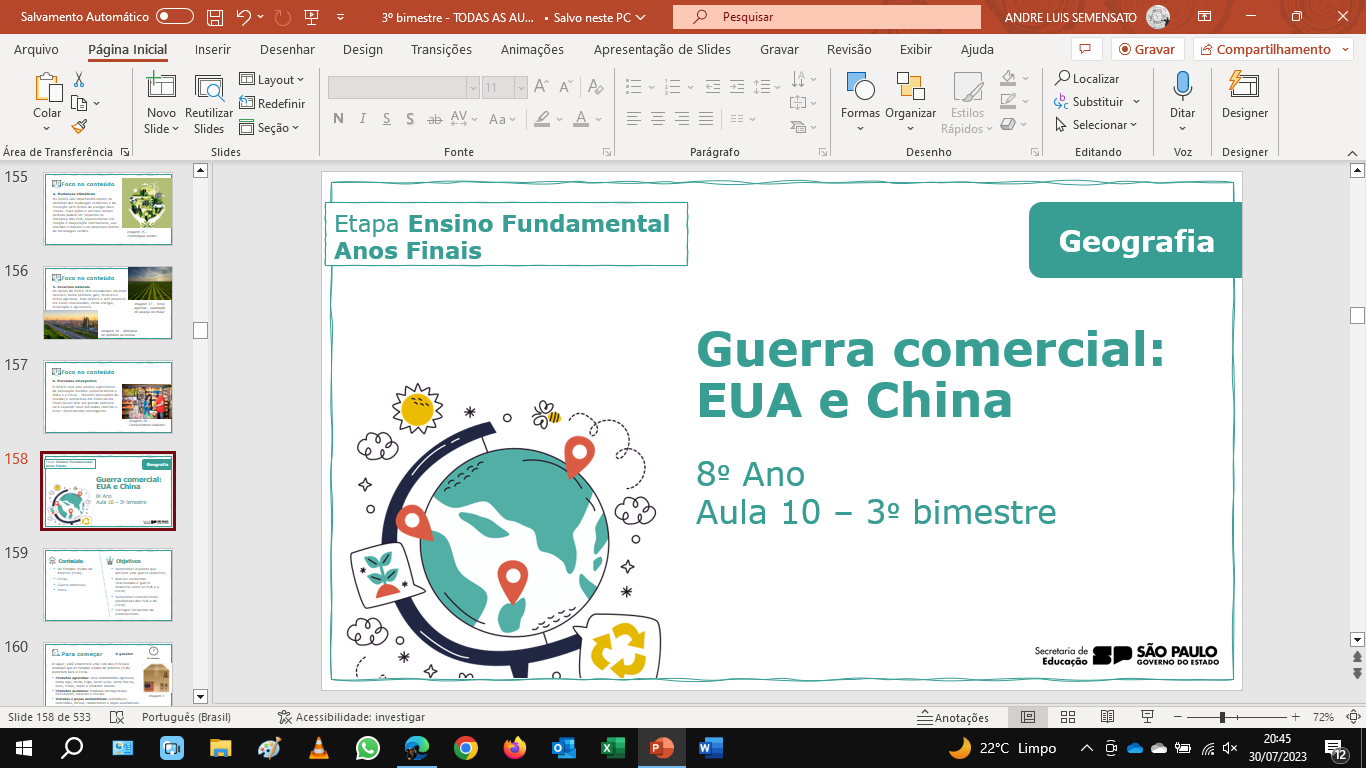The height and width of the screenshot is (768, 1366).
Task: Select the Format Painter brush icon
Action: (x=79, y=126)
